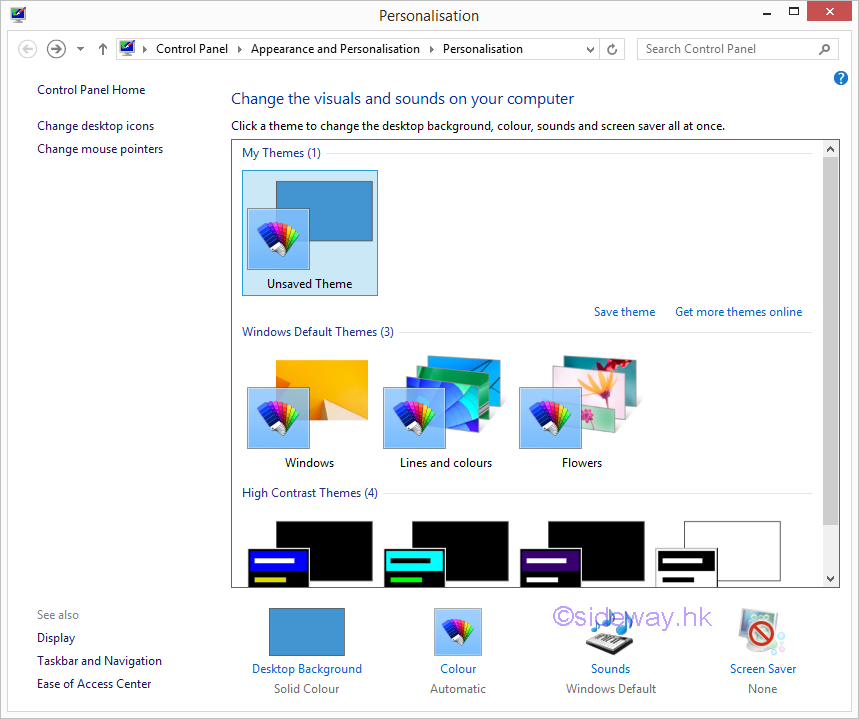
Task: Open the Screen Saver settings icon
Action: pyautogui.click(x=762, y=632)
